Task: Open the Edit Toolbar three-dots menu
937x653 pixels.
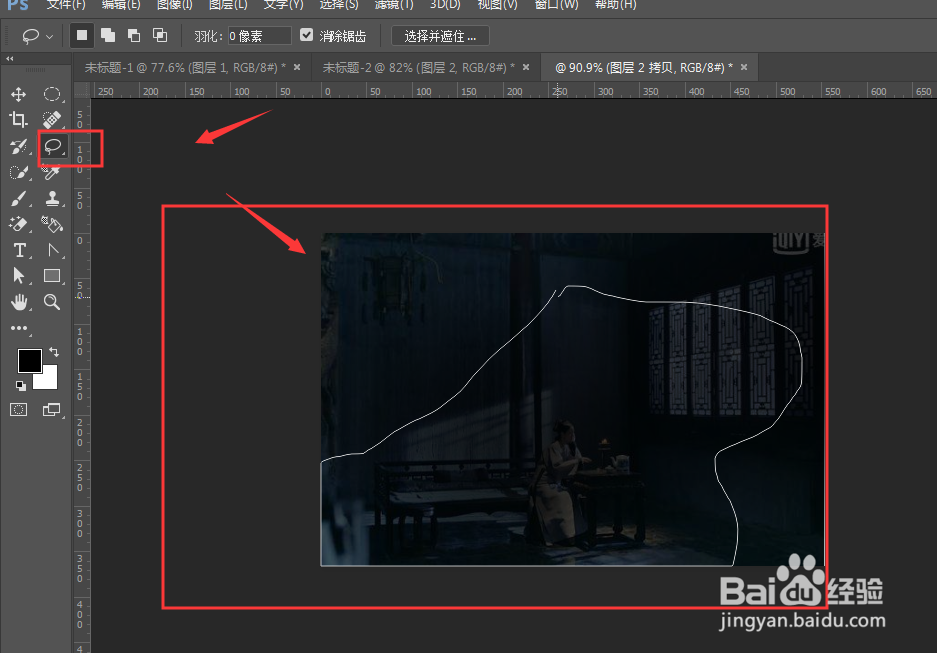Action: coord(19,328)
